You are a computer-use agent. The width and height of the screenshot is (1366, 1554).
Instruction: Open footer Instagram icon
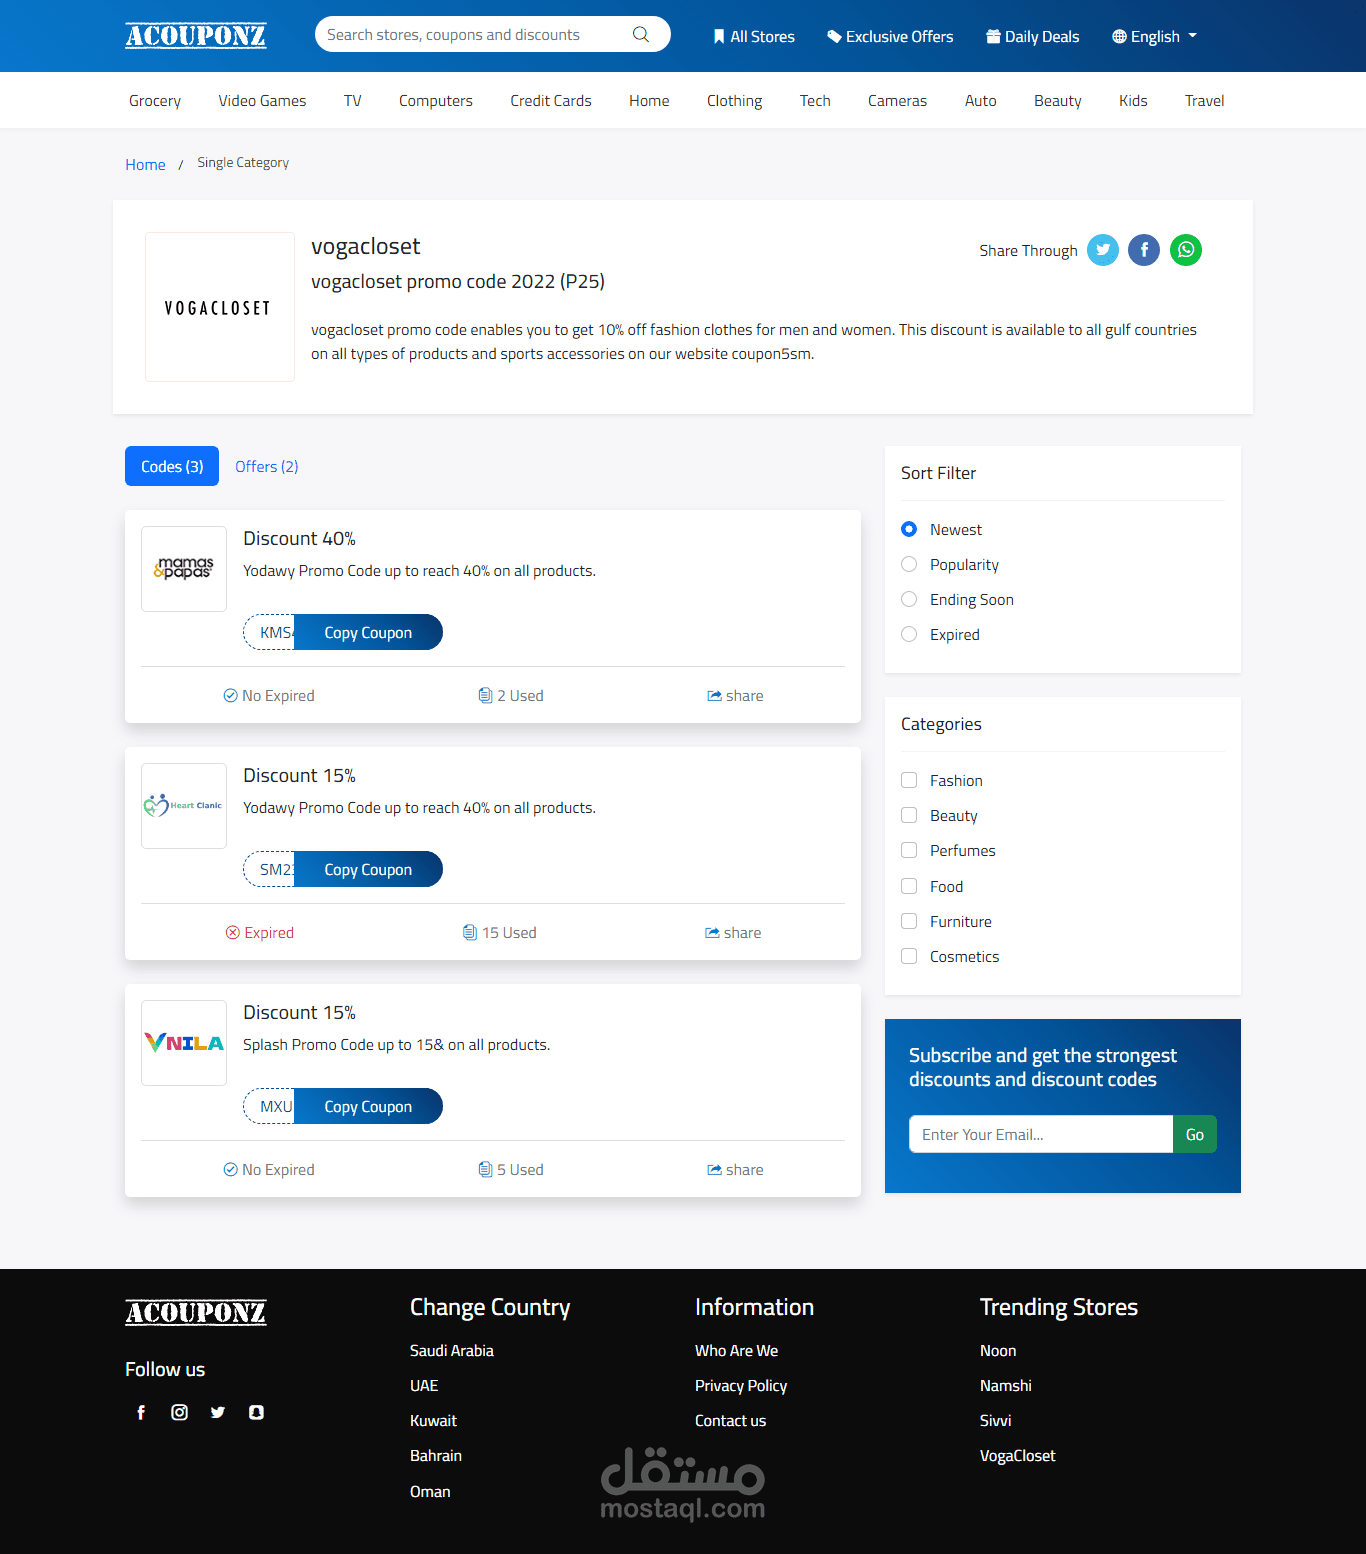point(180,1412)
